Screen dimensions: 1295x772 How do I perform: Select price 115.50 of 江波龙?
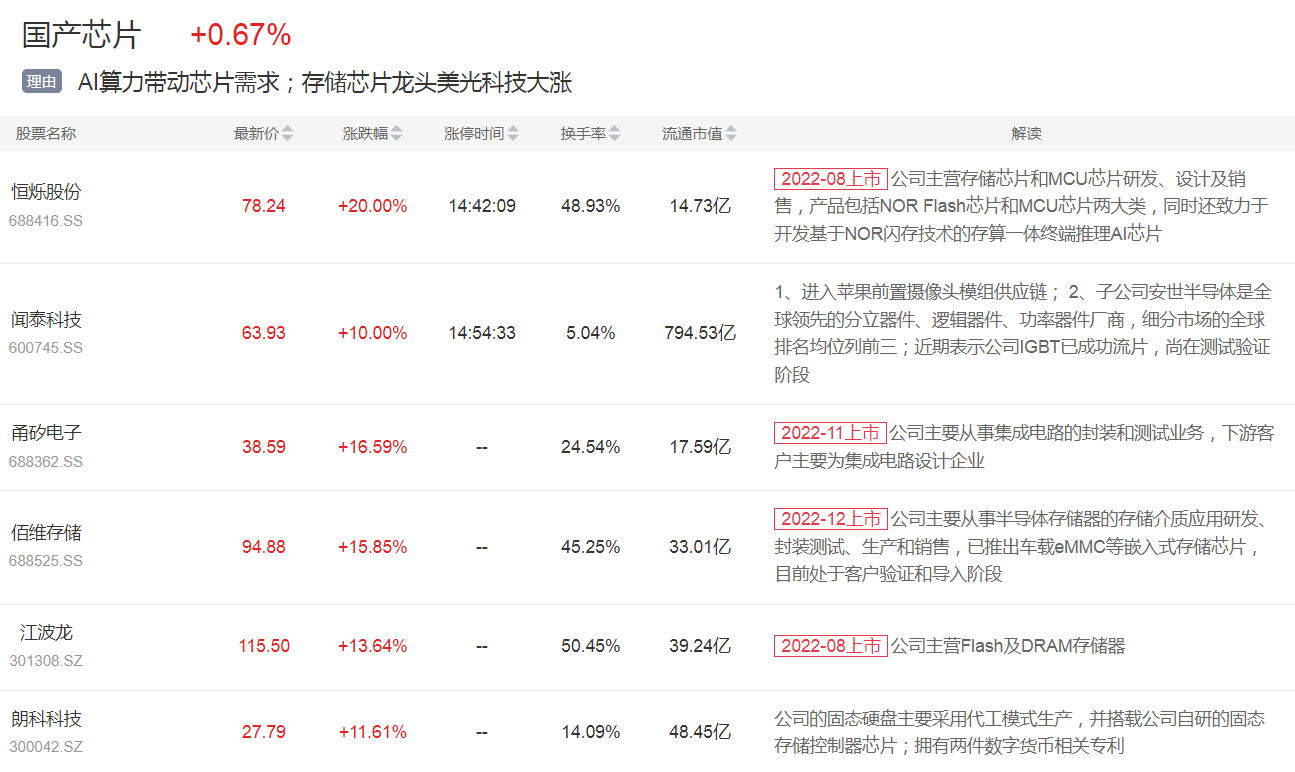coord(264,646)
